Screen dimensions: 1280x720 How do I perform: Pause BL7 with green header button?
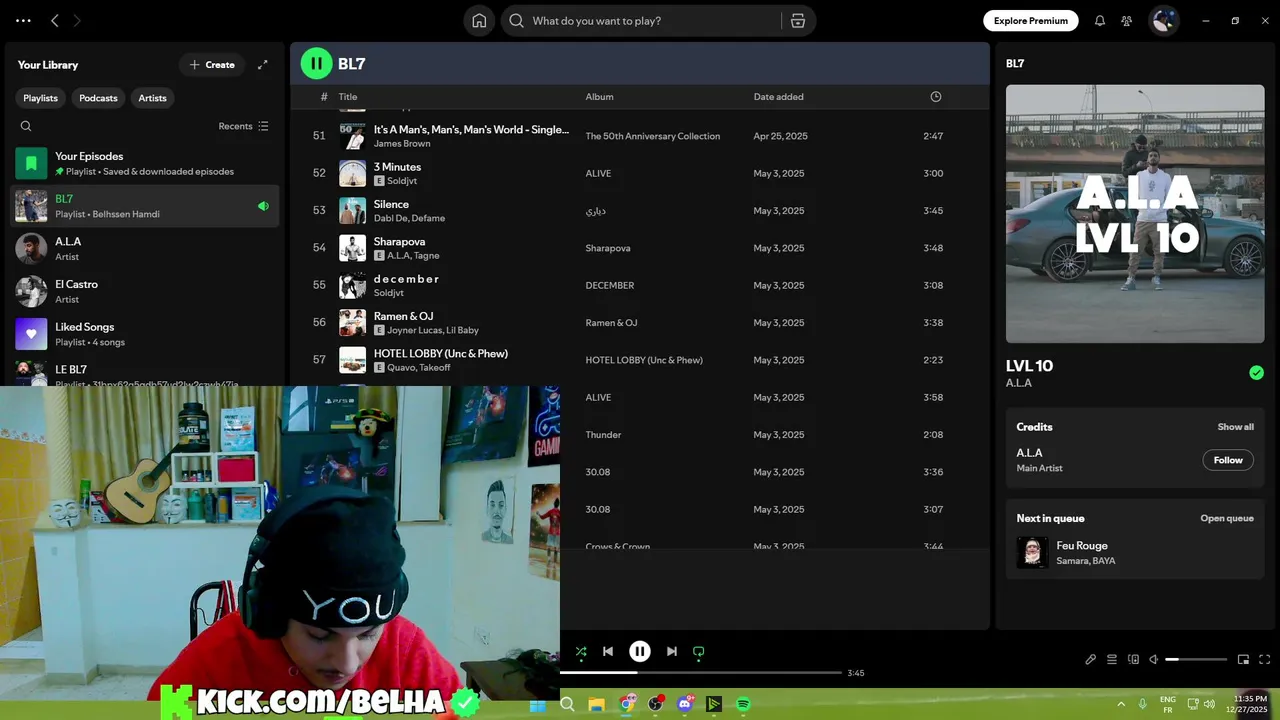coord(316,64)
